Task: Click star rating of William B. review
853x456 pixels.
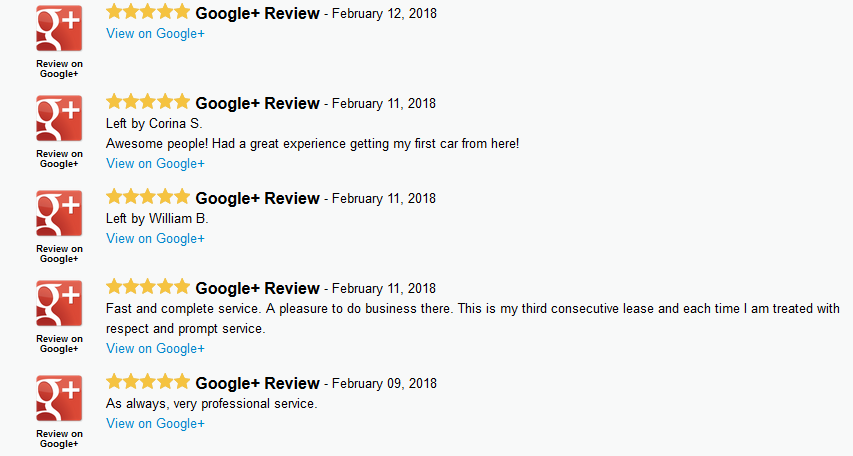Action: 148,196
